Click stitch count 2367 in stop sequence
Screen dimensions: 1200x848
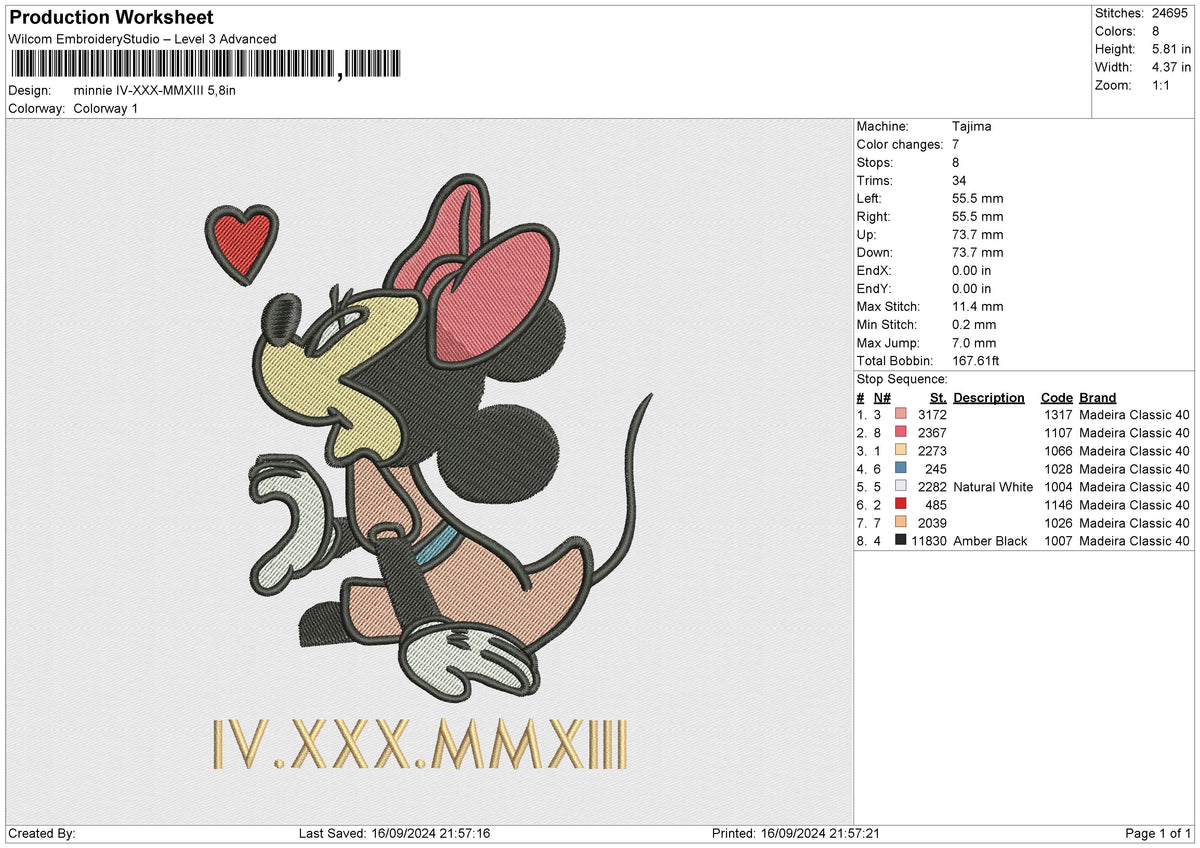(931, 433)
